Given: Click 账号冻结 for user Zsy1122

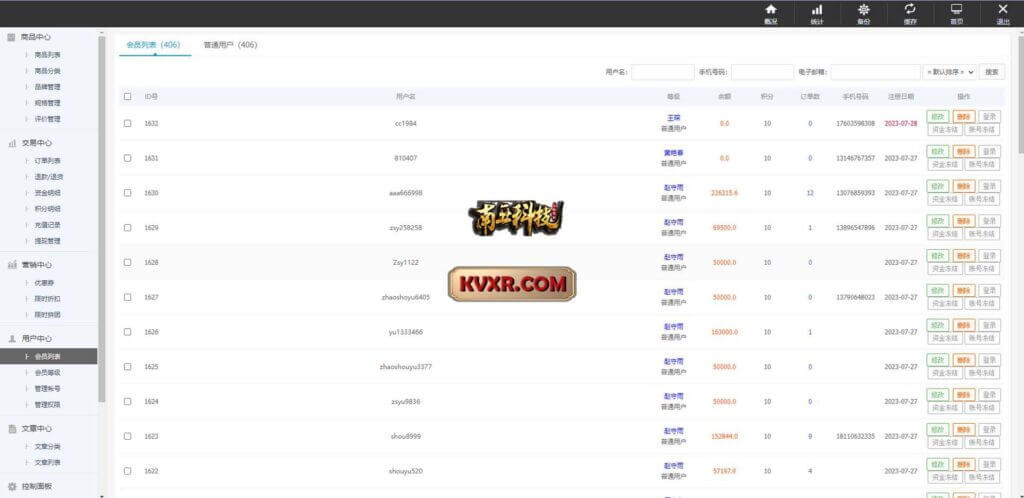Looking at the screenshot, I should 982,268.
